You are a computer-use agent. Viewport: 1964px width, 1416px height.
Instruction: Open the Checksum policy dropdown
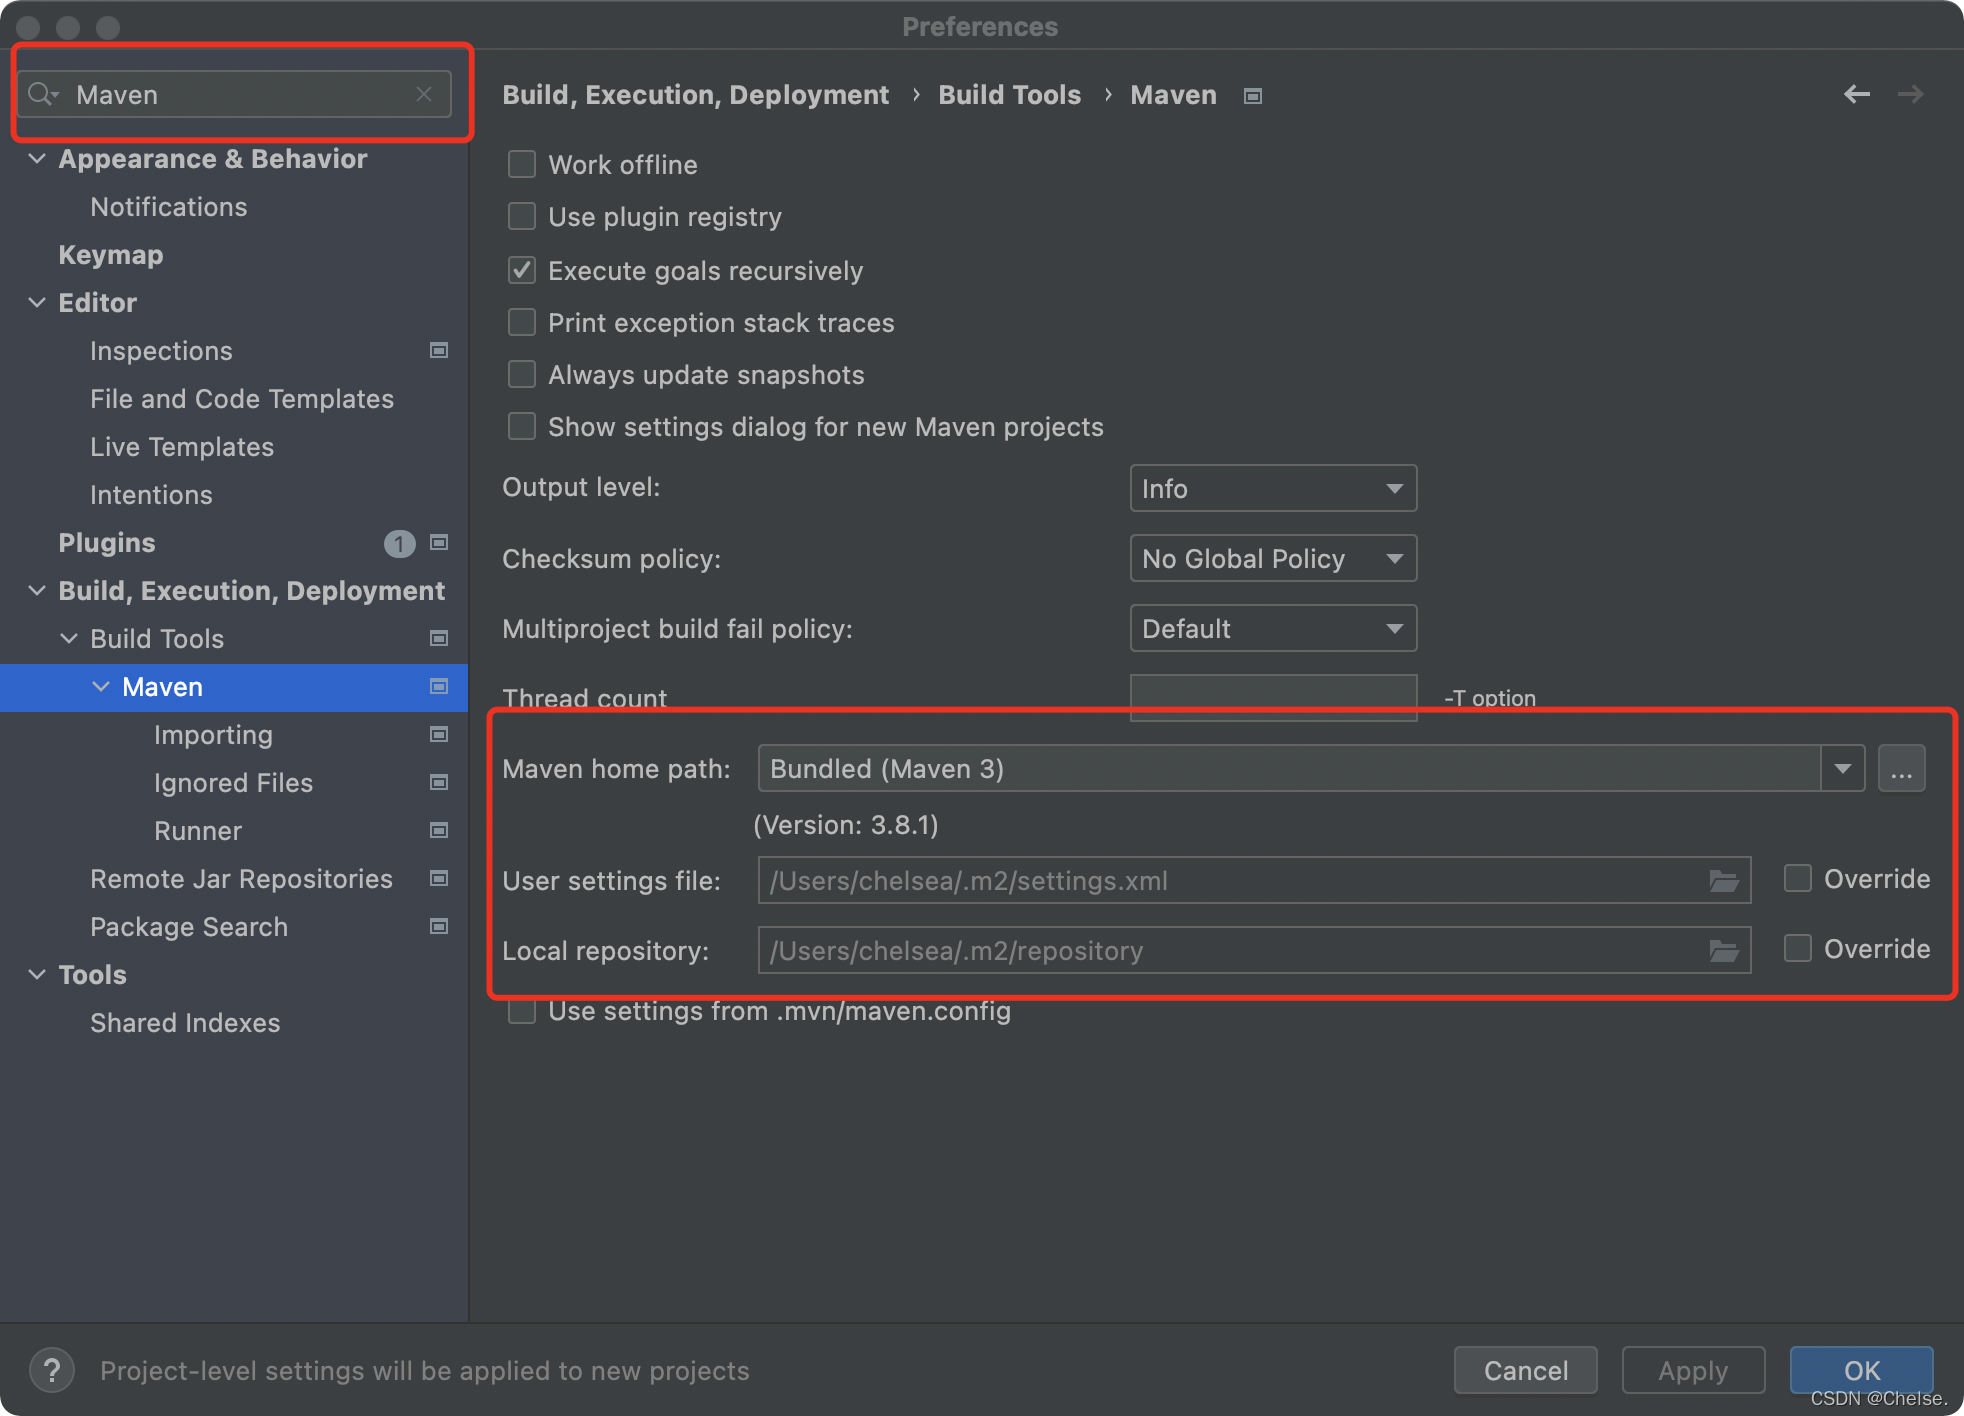(x=1272, y=559)
